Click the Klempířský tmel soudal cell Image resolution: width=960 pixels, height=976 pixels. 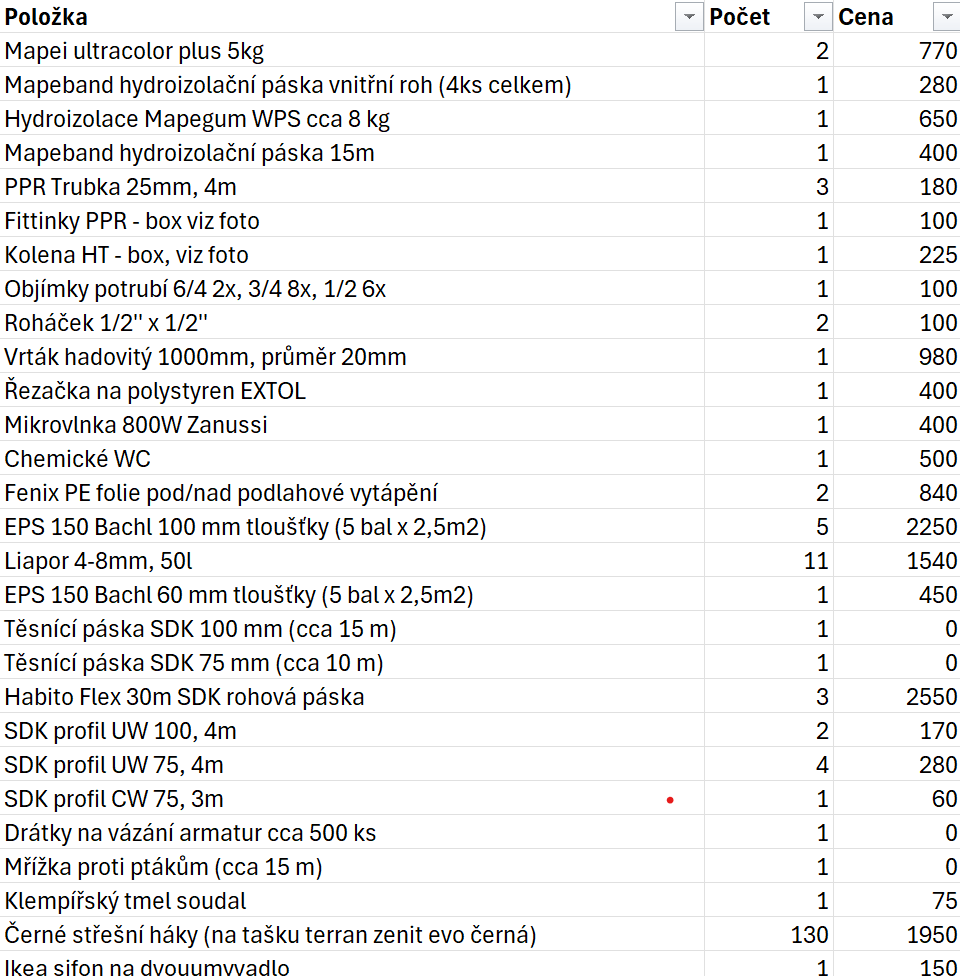click(x=352, y=901)
